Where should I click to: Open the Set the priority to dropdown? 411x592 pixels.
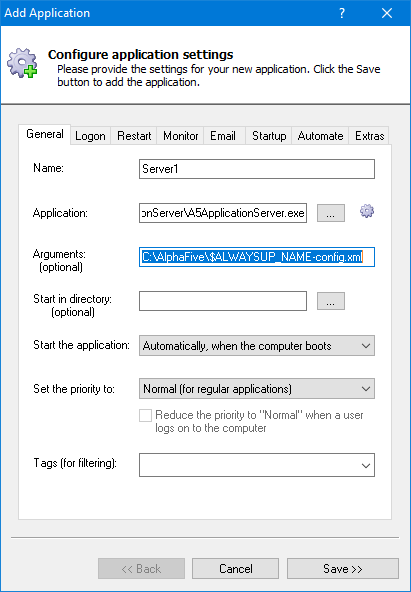point(257,388)
